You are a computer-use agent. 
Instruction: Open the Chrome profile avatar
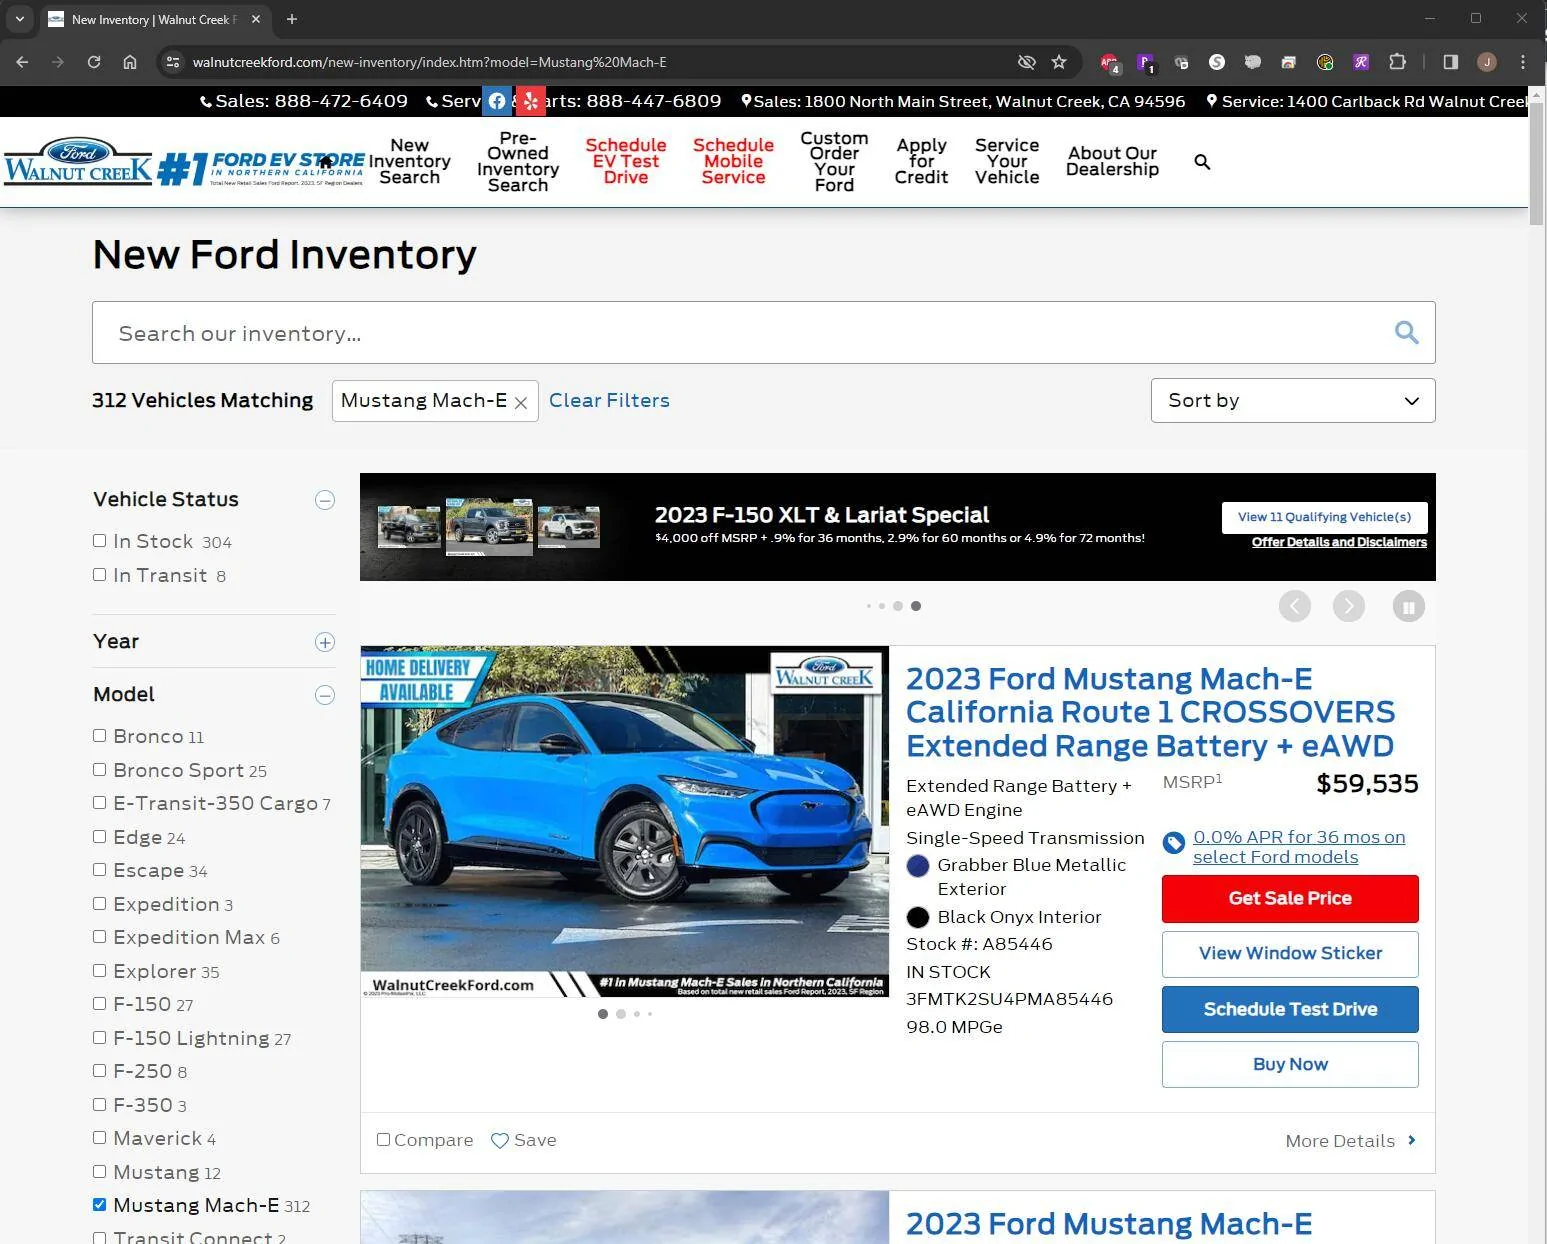[x=1487, y=62]
